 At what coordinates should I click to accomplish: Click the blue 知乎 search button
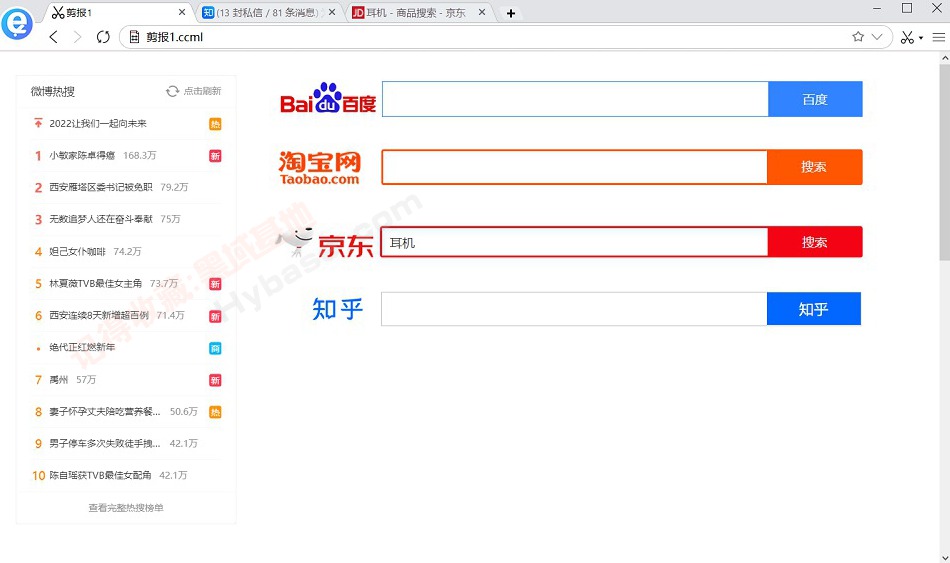pyautogui.click(x=814, y=309)
